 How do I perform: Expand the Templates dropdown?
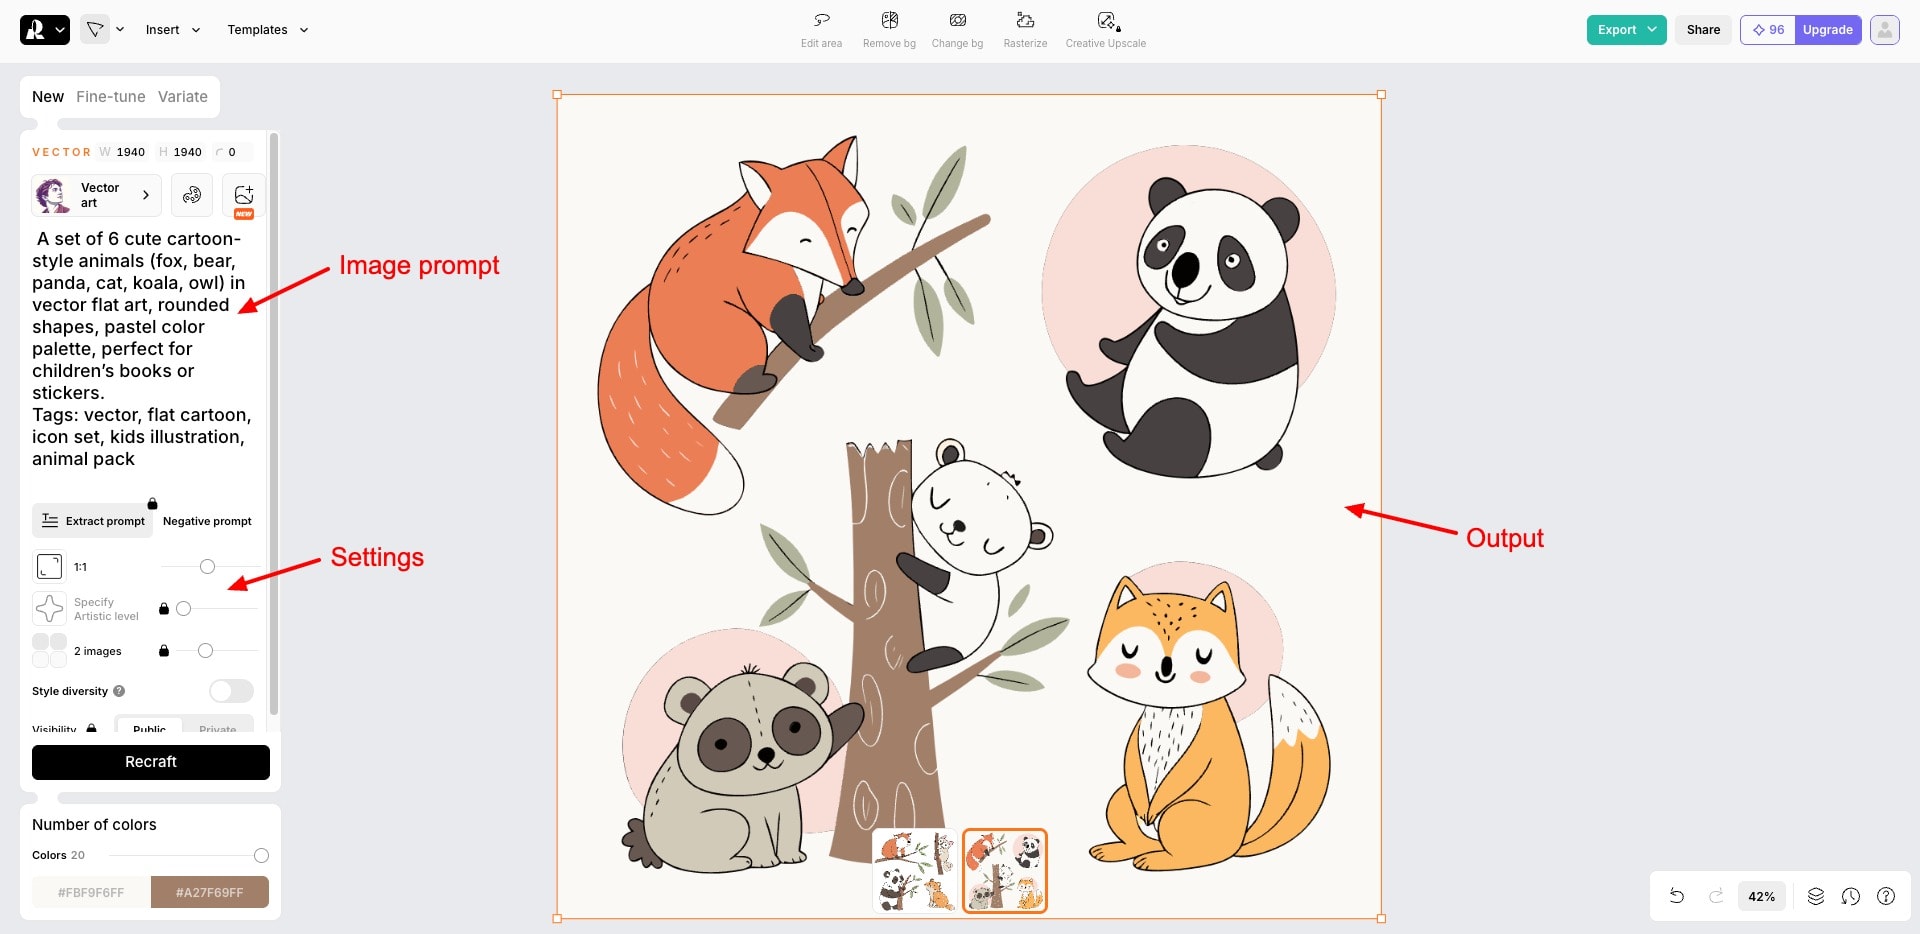267,30
